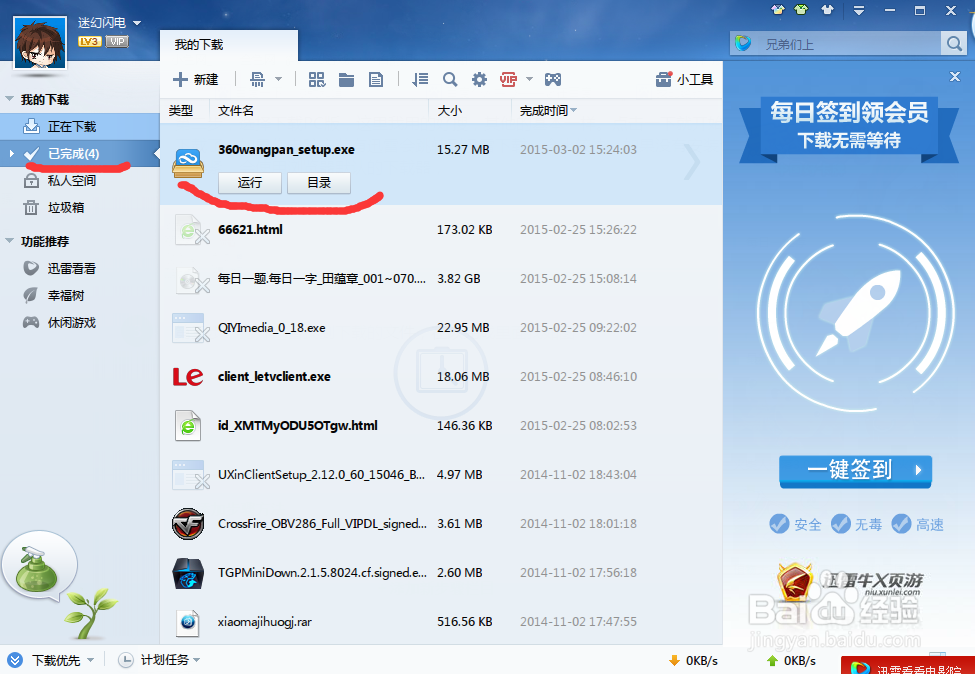Screen dimensions: 975x674
Task: Select the 每日一题.每日一字_田蕴章 file row
Action: point(441,279)
